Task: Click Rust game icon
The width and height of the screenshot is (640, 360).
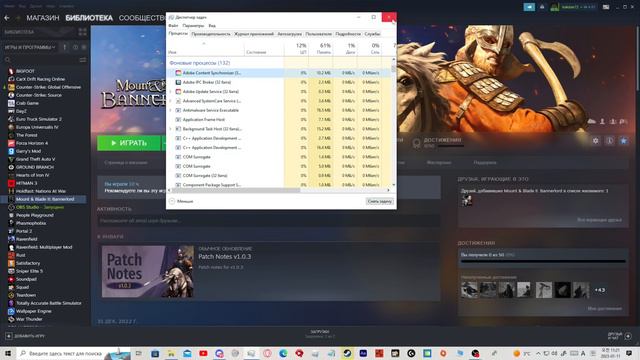Action: pos(11,255)
